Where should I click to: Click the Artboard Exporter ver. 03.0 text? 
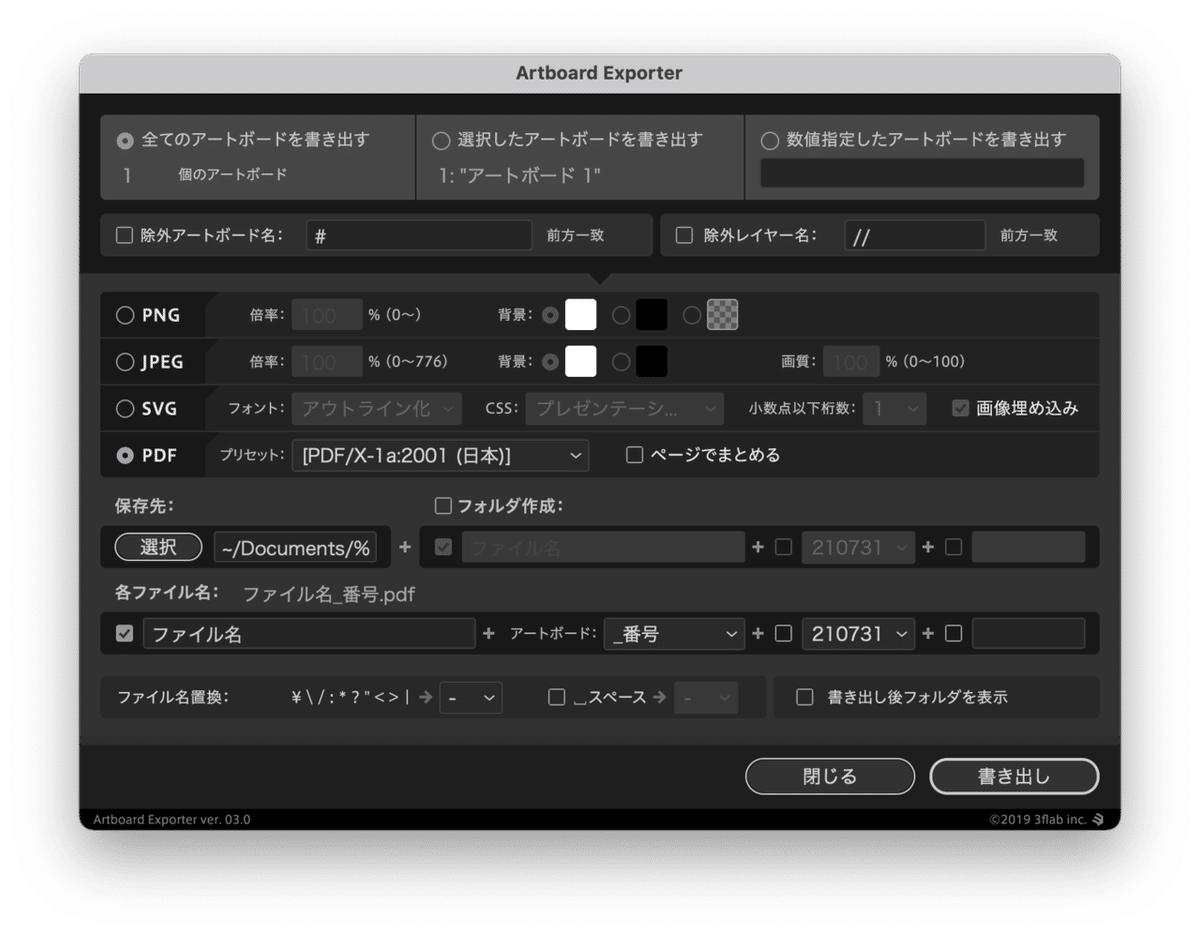click(172, 819)
